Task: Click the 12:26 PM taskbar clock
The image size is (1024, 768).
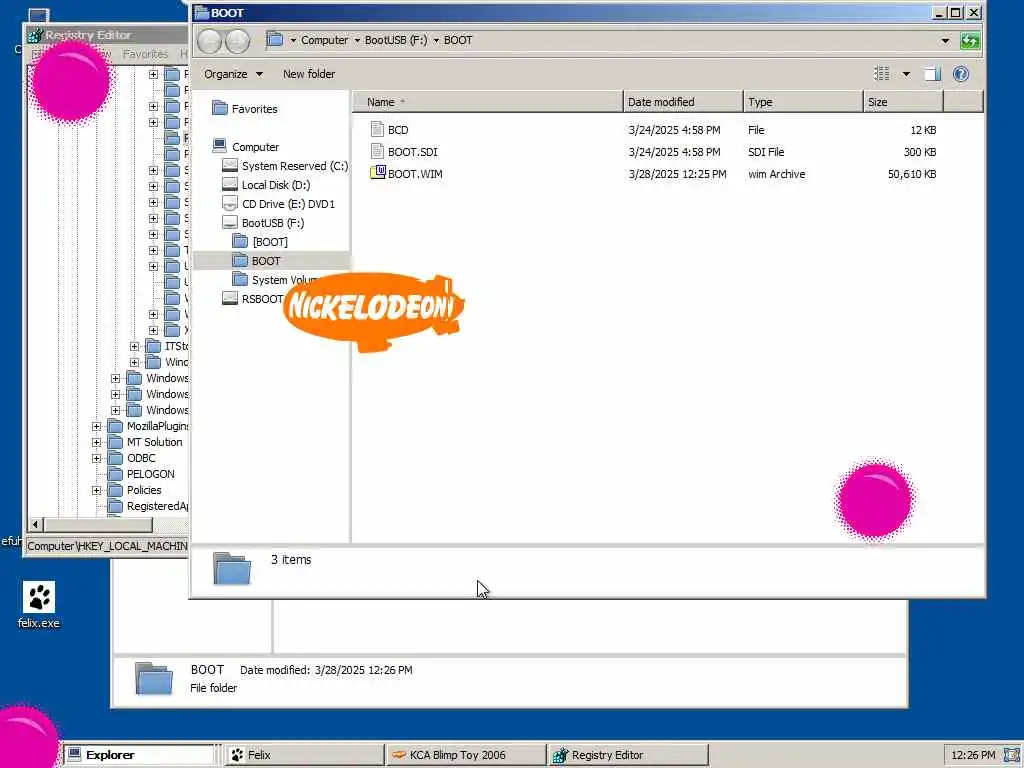Action: coord(973,755)
